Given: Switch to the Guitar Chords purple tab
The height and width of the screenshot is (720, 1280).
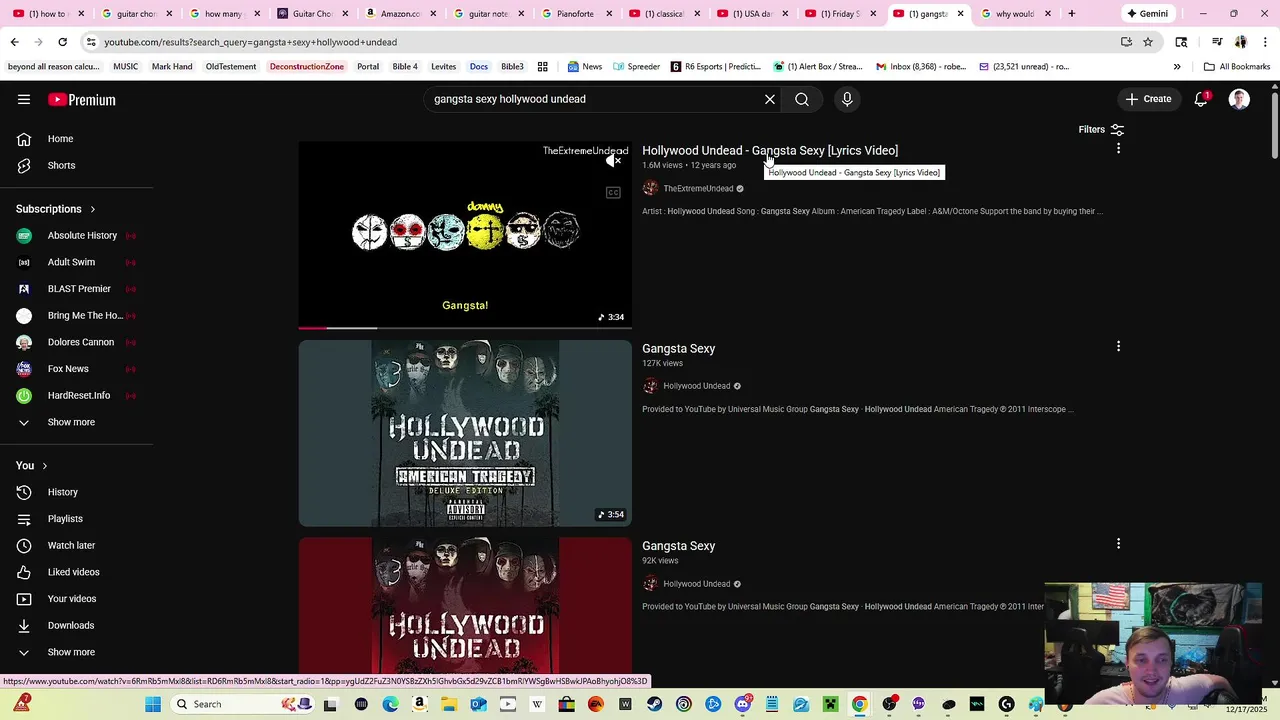Looking at the screenshot, I should tap(312, 14).
